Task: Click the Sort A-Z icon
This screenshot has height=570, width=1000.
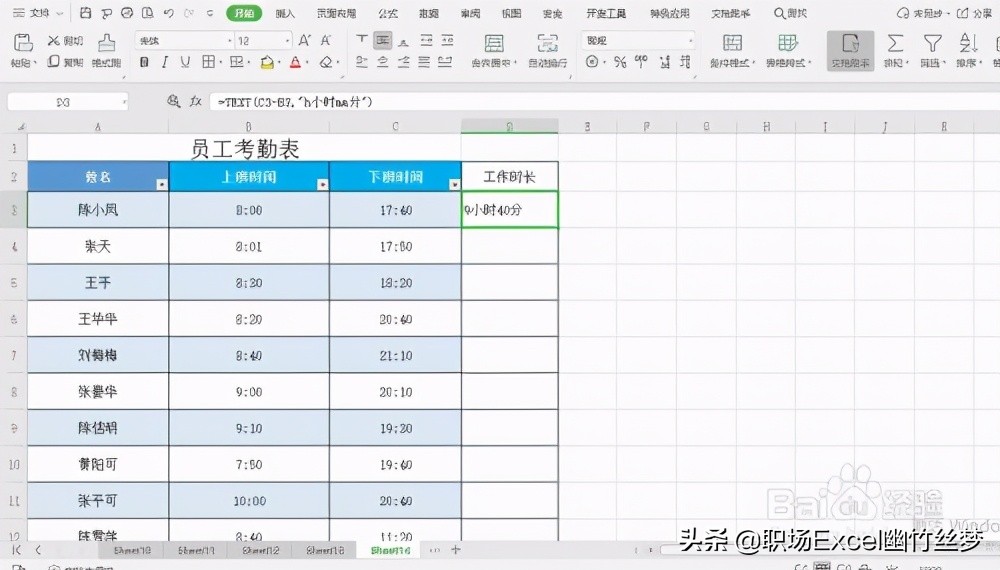Action: pyautogui.click(x=968, y=43)
